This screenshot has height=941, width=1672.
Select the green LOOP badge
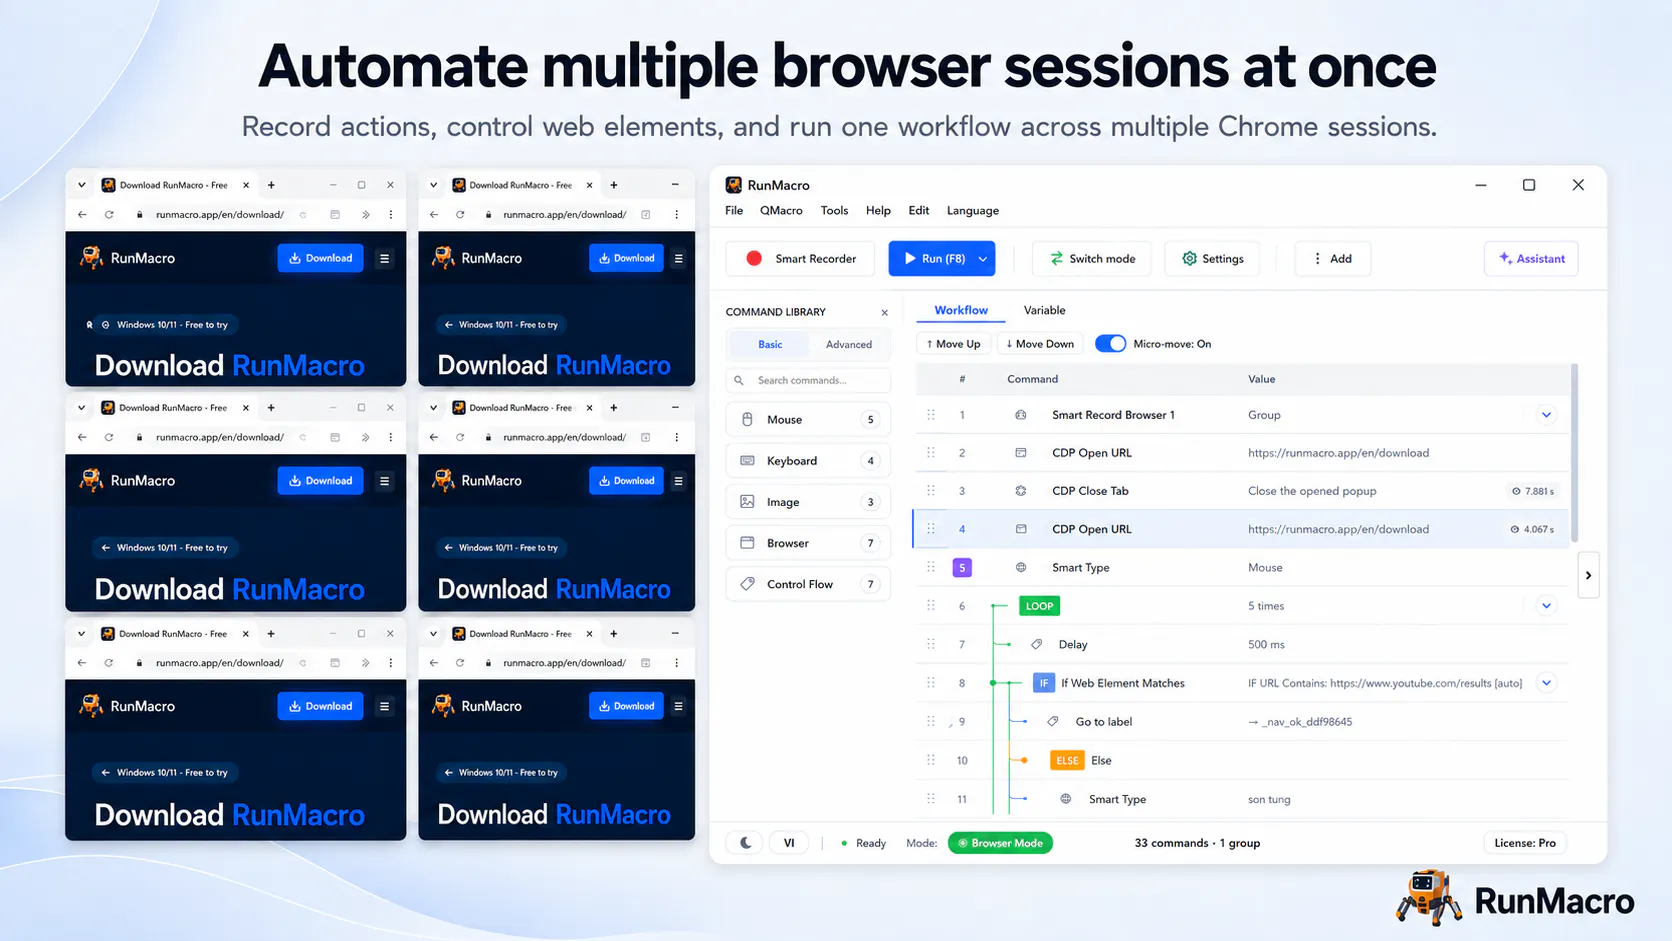point(1039,606)
